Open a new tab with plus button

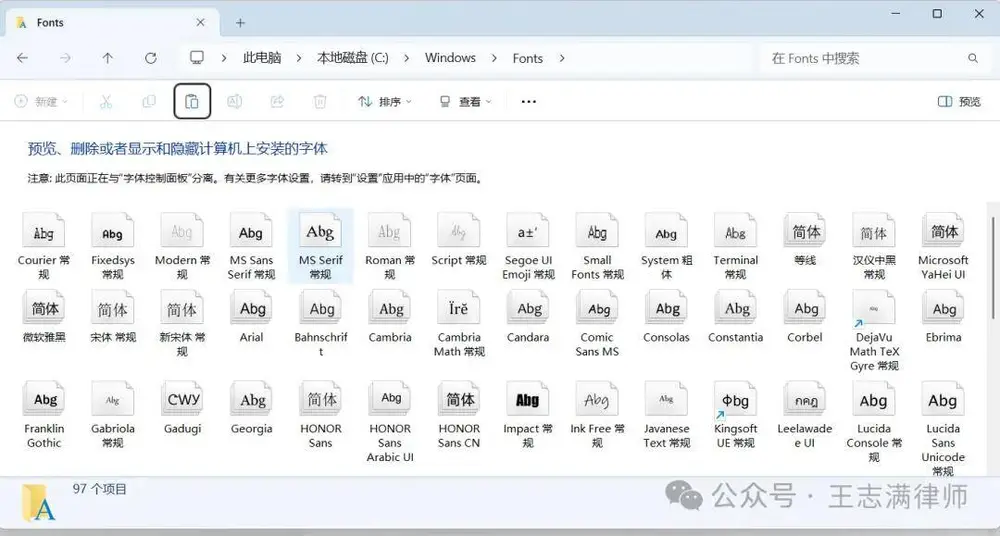click(240, 23)
